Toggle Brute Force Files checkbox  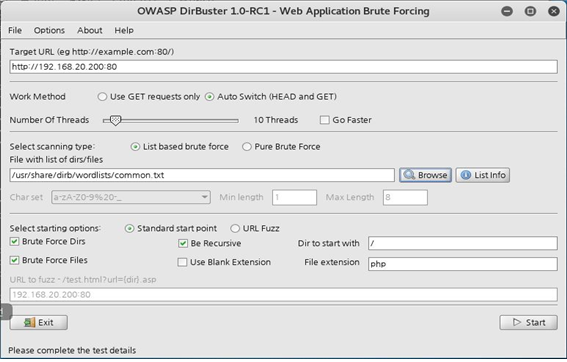point(14,260)
